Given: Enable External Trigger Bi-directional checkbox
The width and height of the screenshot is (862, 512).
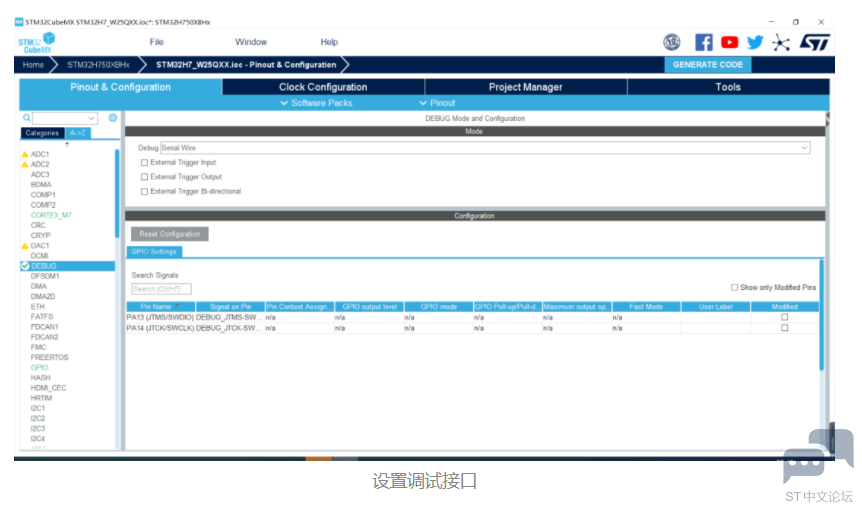Looking at the screenshot, I should pyautogui.click(x=145, y=192).
